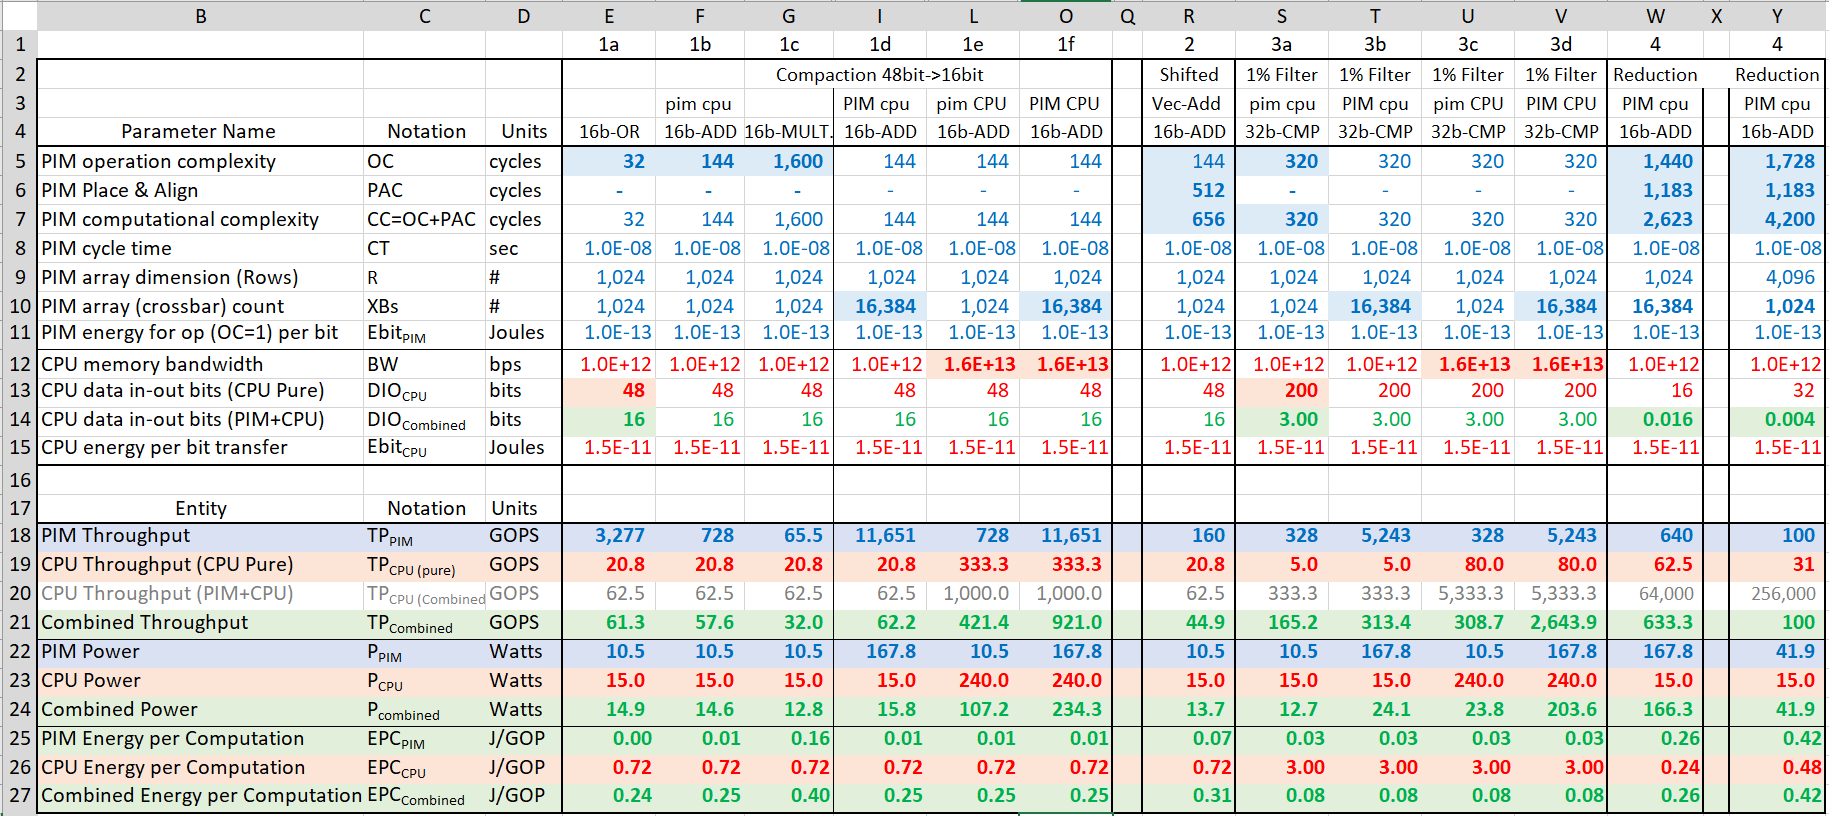Select the 2,643.9 Combined Throughput cell

(1561, 623)
